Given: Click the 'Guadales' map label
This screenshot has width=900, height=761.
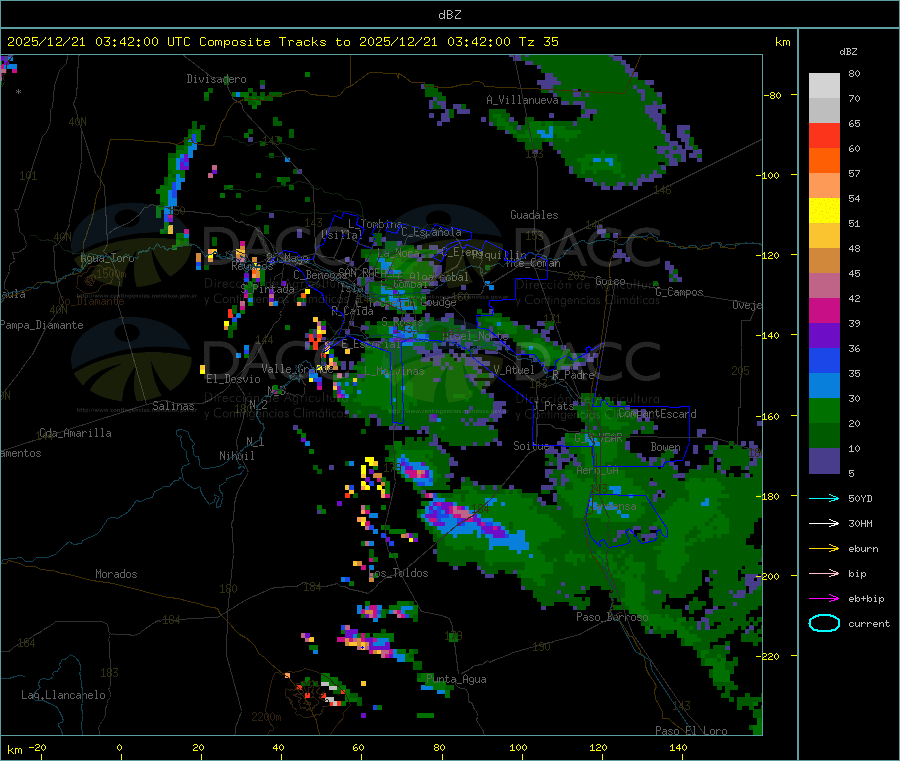Looking at the screenshot, I should pos(534,215).
